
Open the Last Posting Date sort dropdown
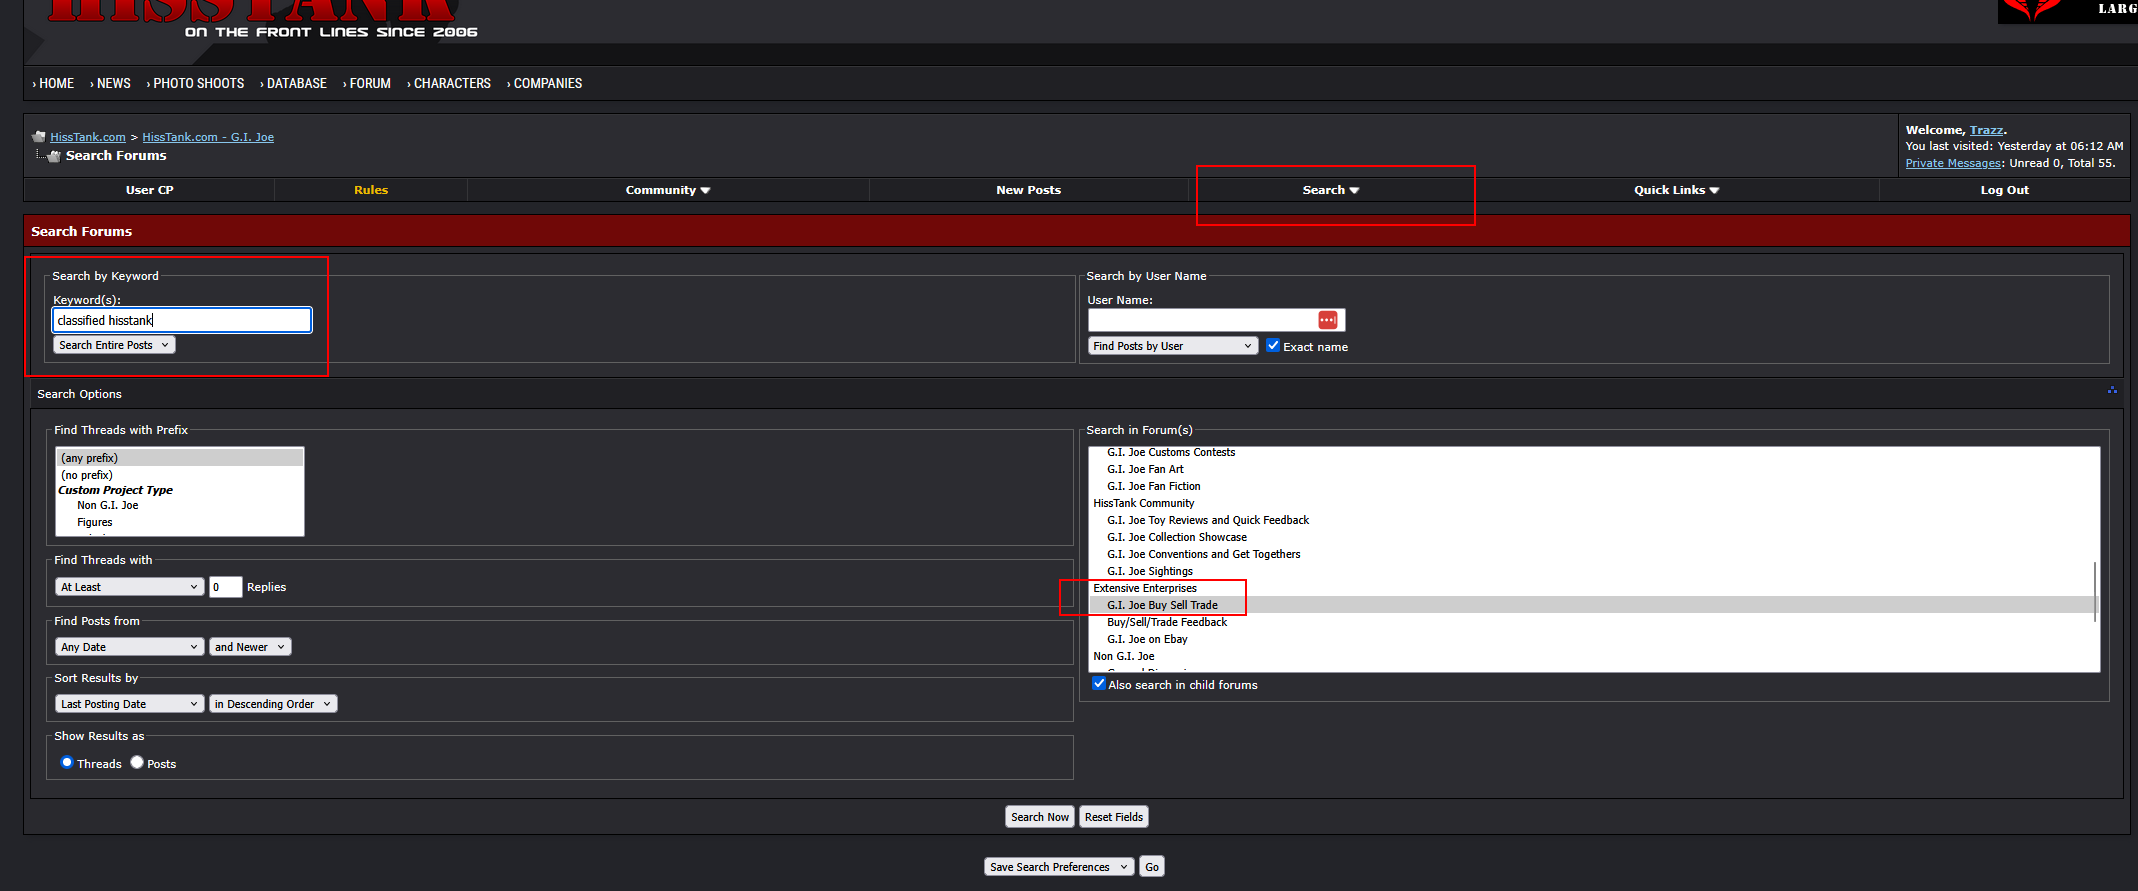(130, 704)
